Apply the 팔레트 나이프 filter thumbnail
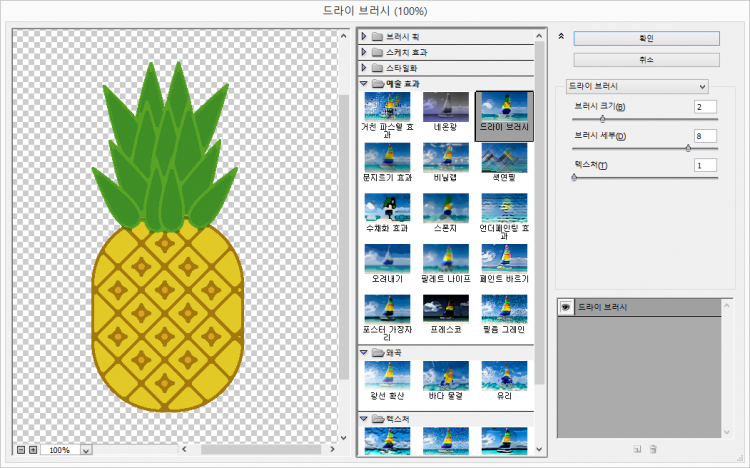 click(445, 258)
